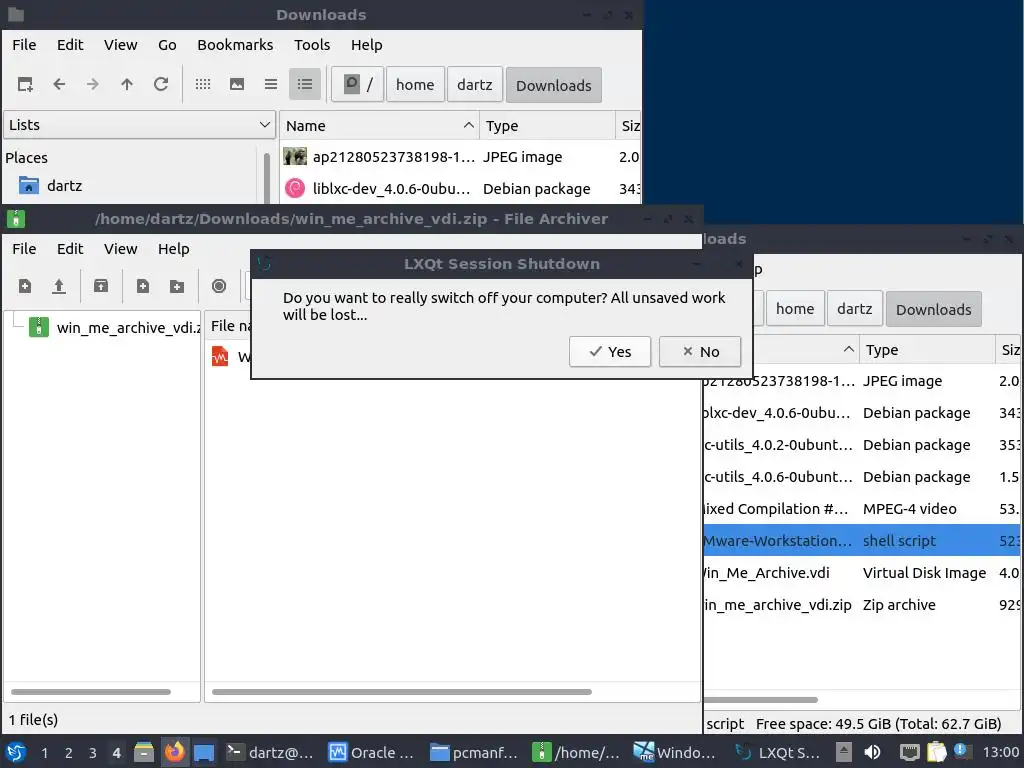Select liblxc-dev Debian package in top window
The image size is (1024, 768).
pos(461,189)
